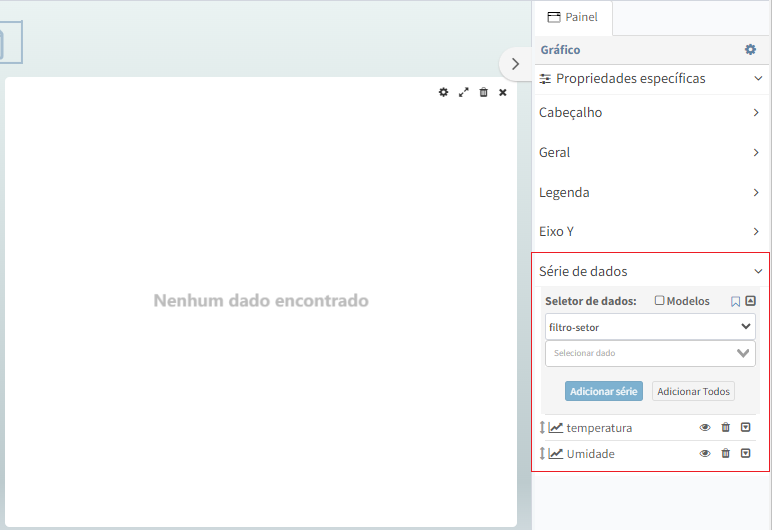772x530 pixels.
Task: Collapse Propriedades específicas section
Action: (651, 78)
